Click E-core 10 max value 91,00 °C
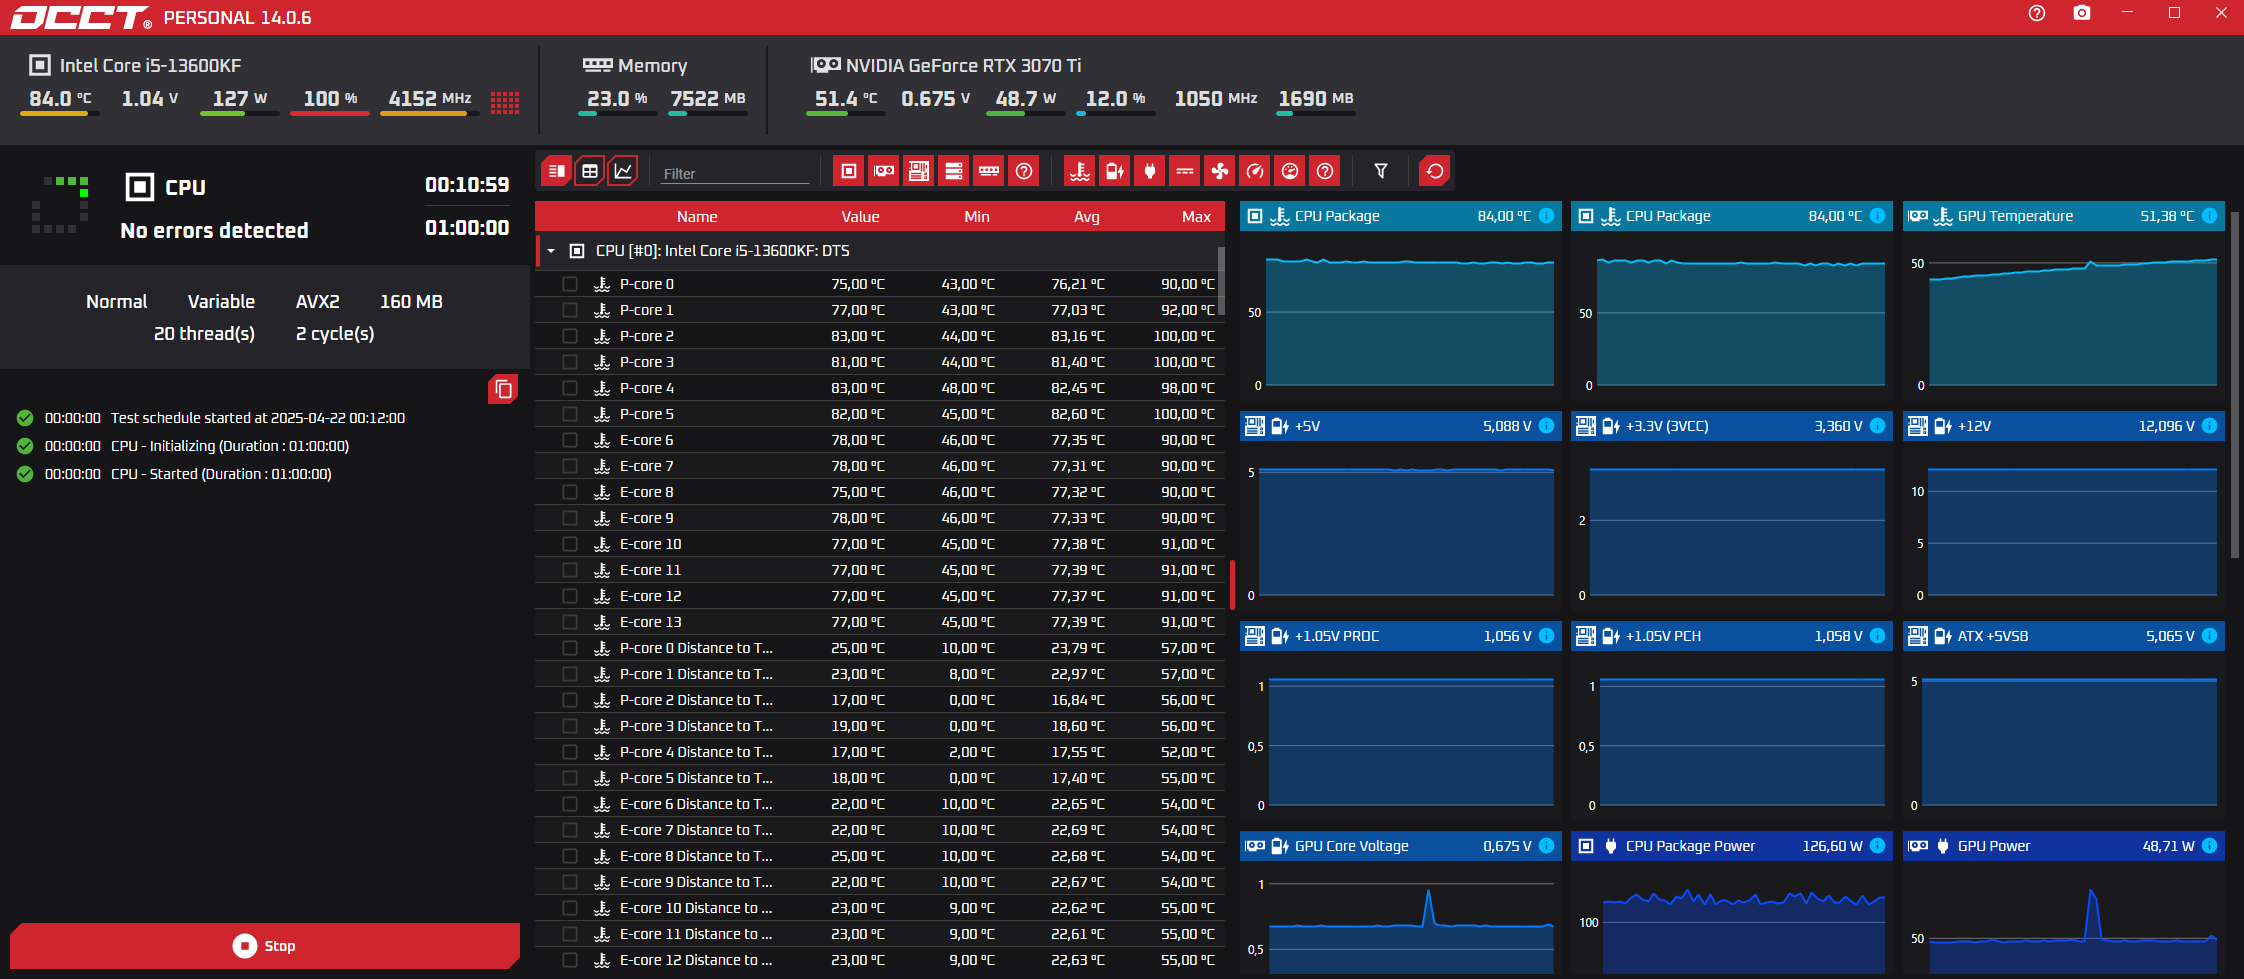The image size is (2244, 979). pyautogui.click(x=1187, y=544)
